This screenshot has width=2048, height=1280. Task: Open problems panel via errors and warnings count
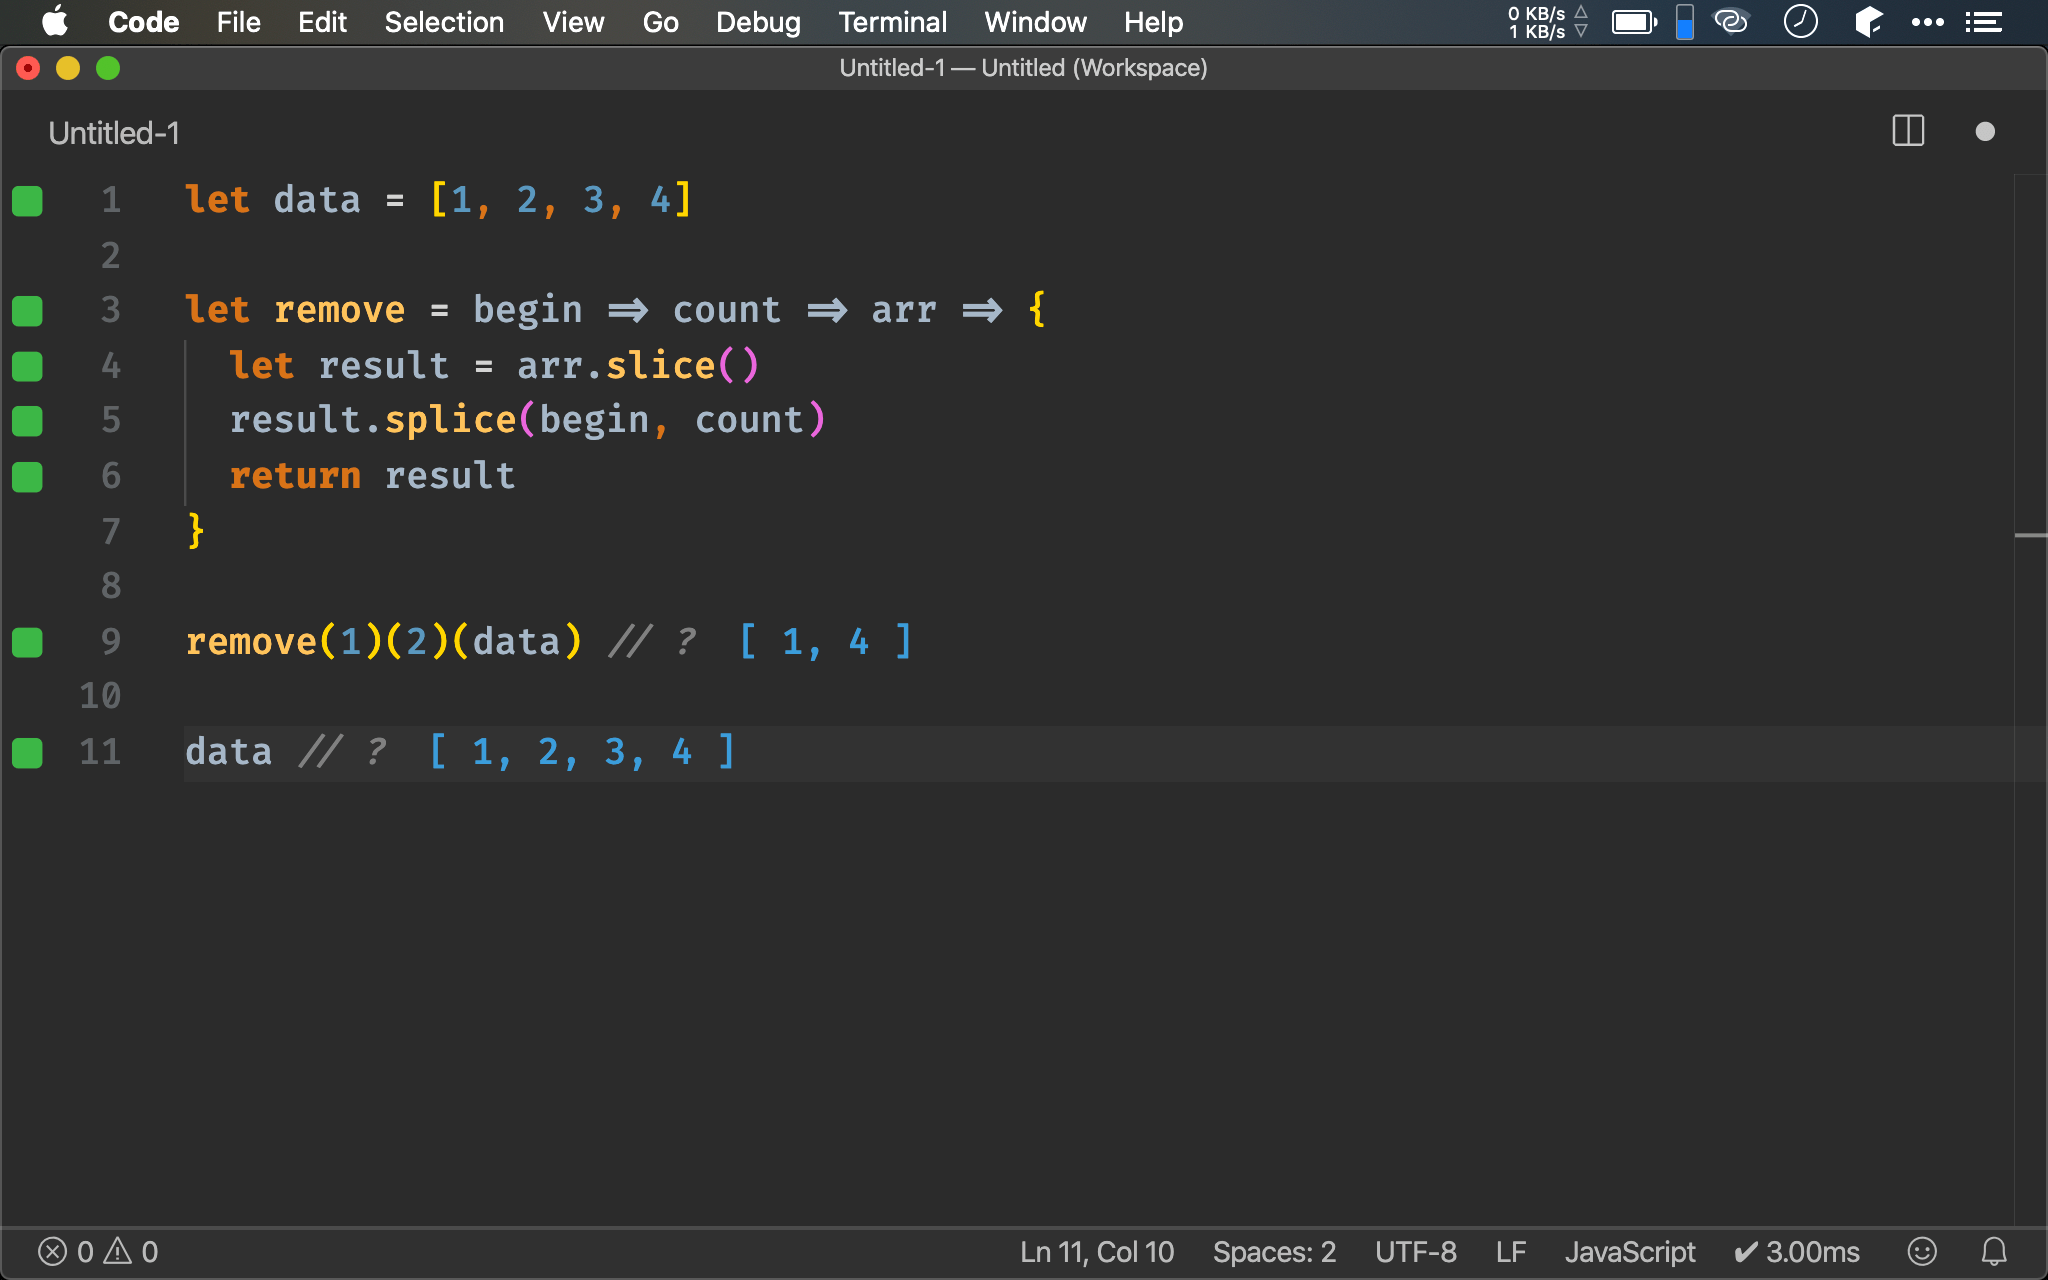(x=98, y=1252)
